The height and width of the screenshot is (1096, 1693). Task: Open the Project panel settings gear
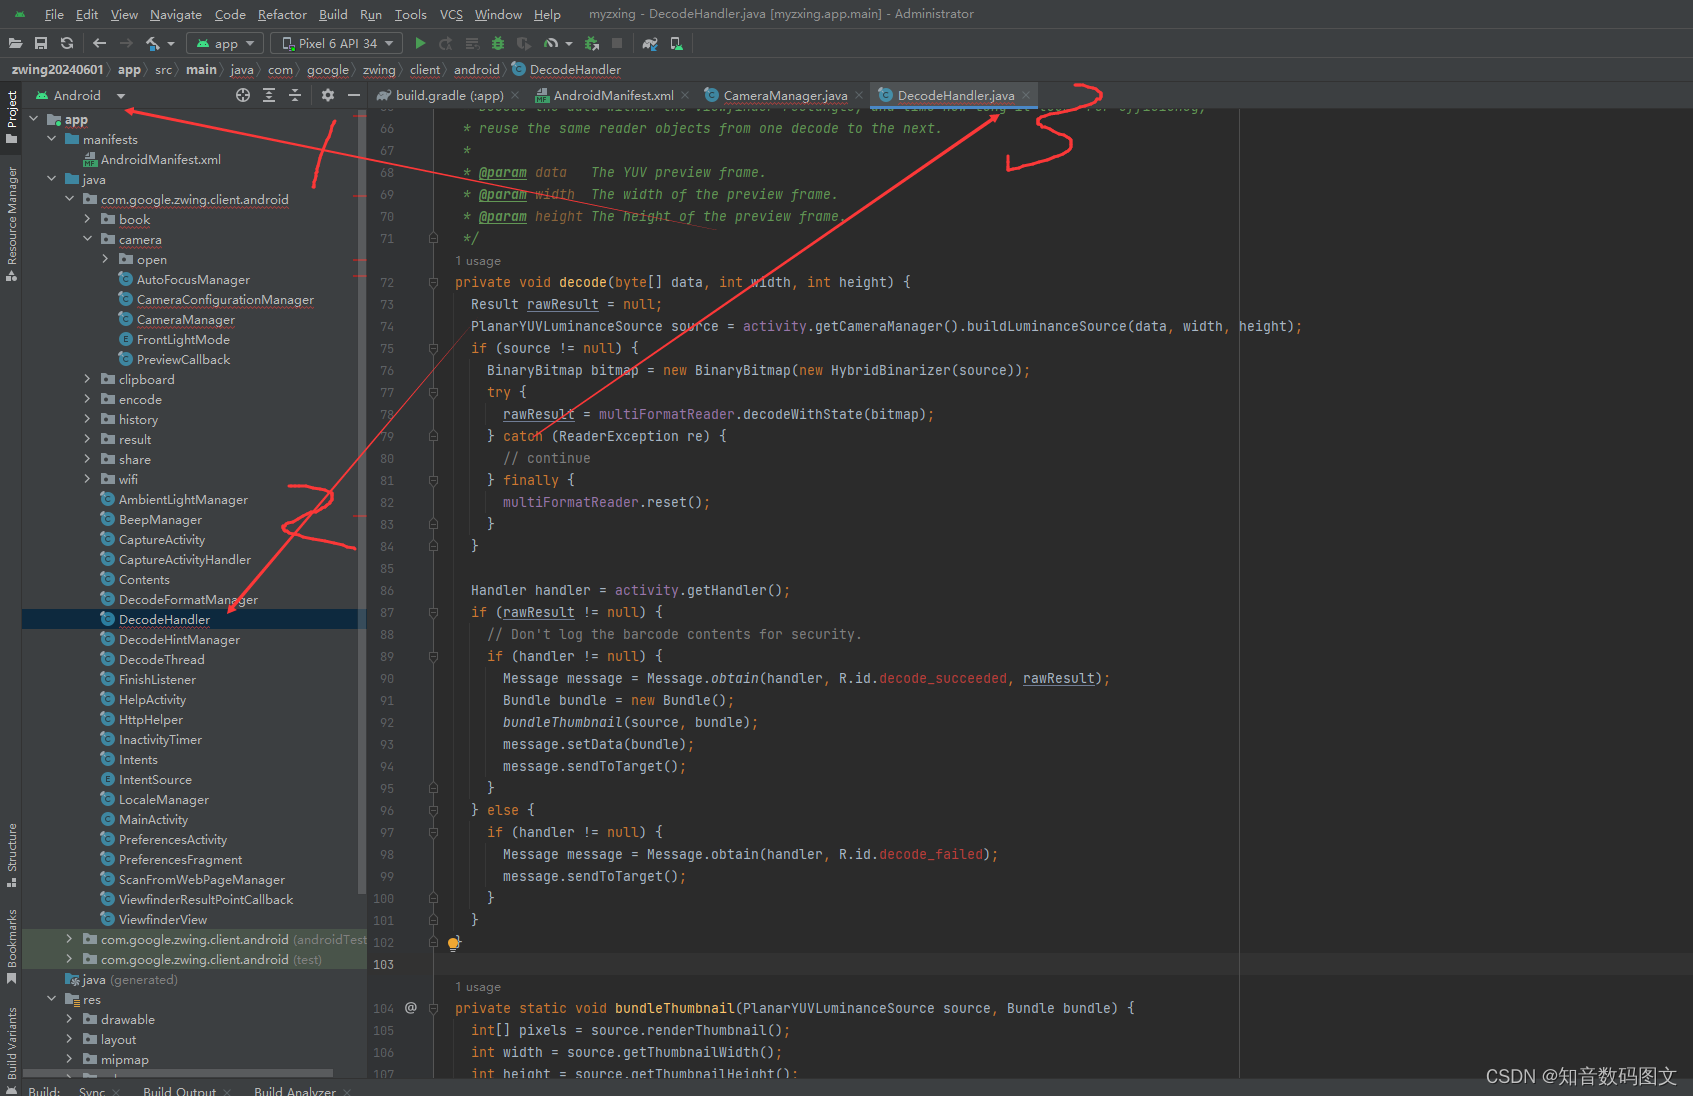coord(328,95)
